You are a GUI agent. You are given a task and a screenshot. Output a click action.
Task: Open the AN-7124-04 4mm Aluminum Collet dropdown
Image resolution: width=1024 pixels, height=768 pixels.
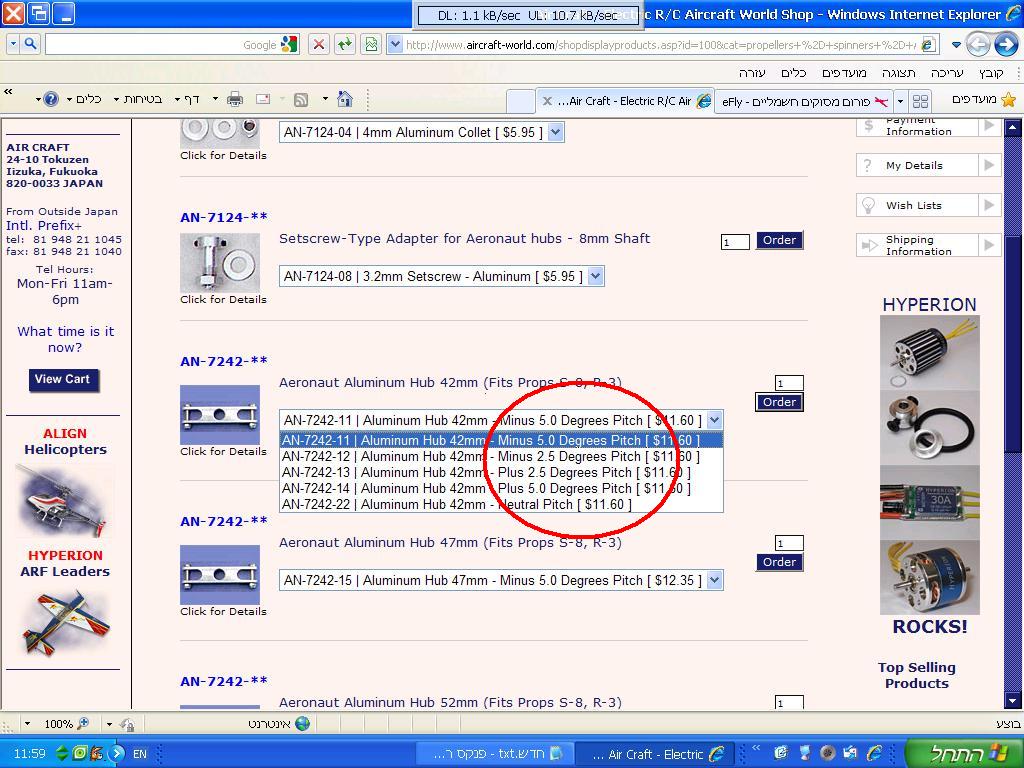tap(555, 133)
